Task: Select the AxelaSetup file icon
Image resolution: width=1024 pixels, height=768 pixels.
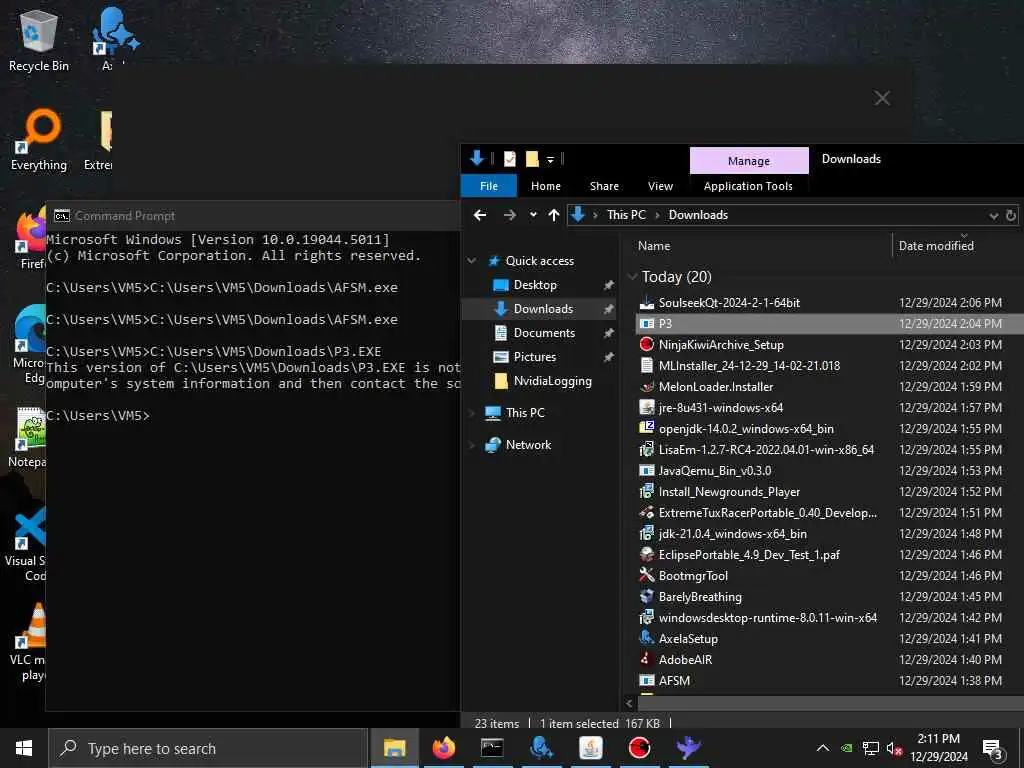Action: 647,638
